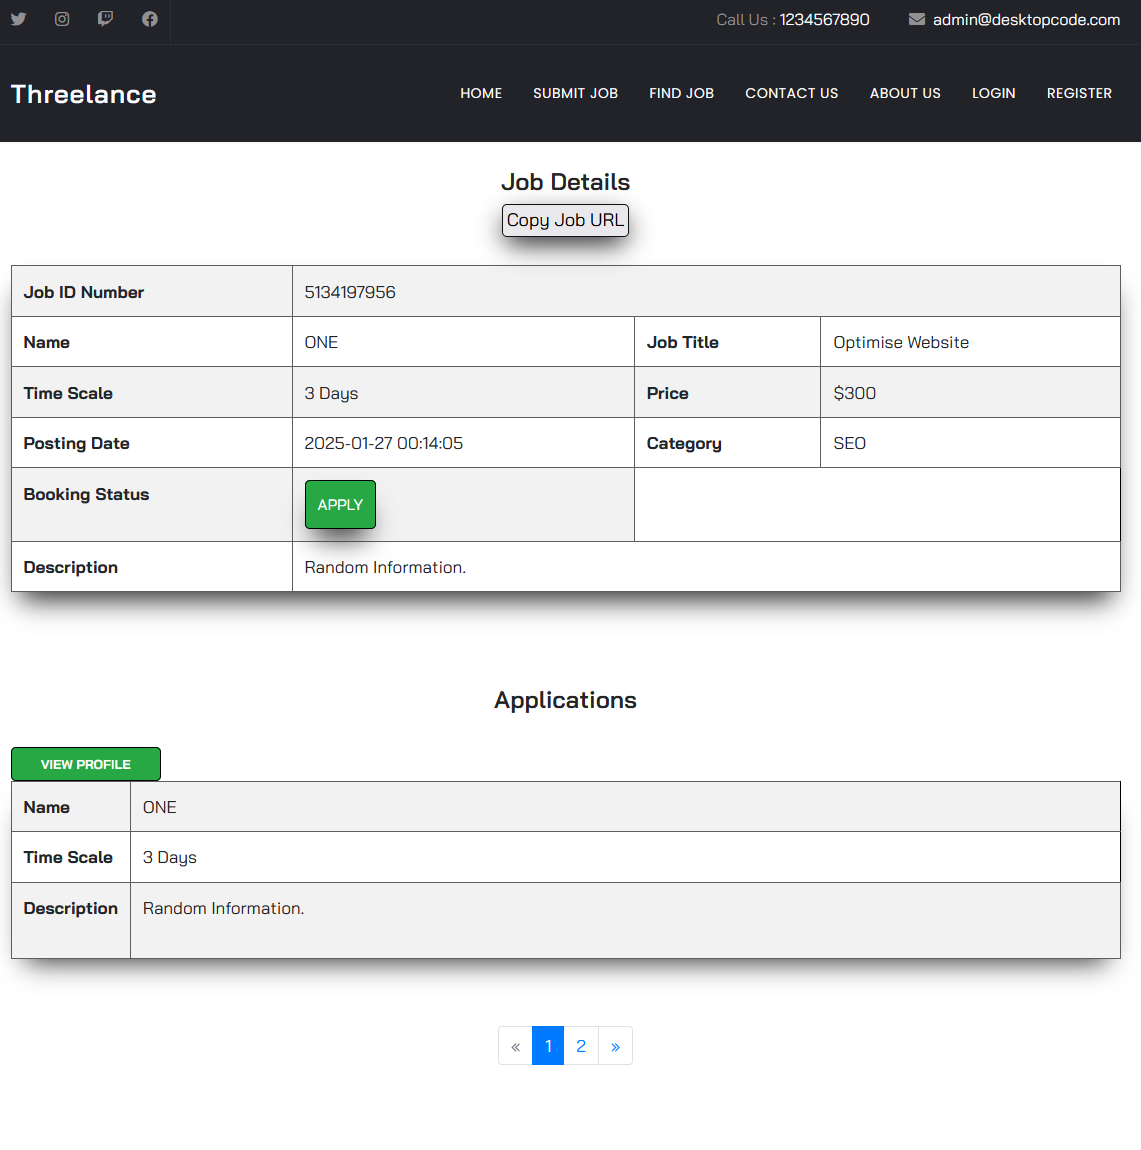1141x1150 pixels.
Task: Open the Facebook social icon
Action: coord(150,19)
